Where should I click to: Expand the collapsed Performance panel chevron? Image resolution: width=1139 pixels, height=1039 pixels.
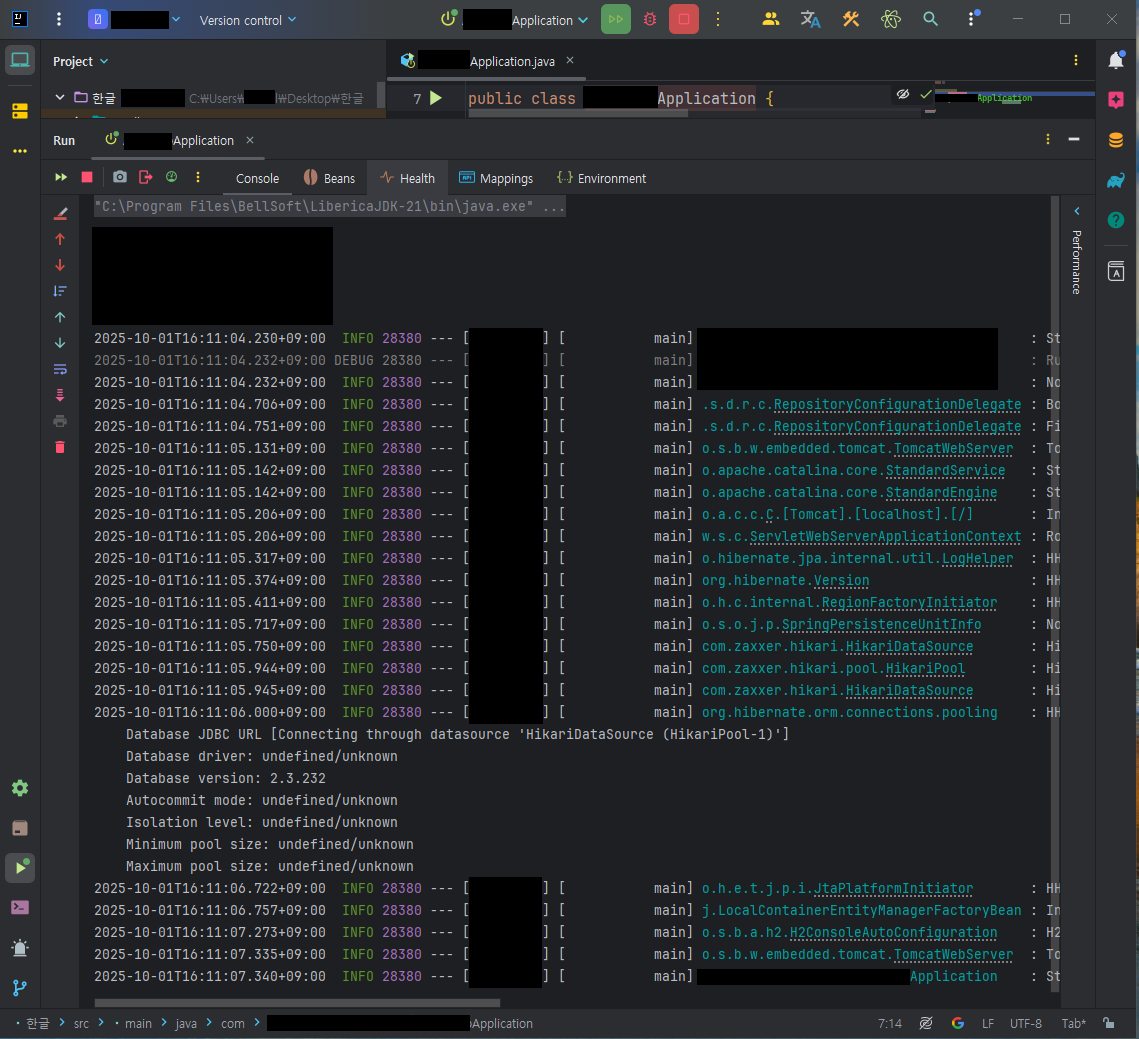pos(1077,211)
